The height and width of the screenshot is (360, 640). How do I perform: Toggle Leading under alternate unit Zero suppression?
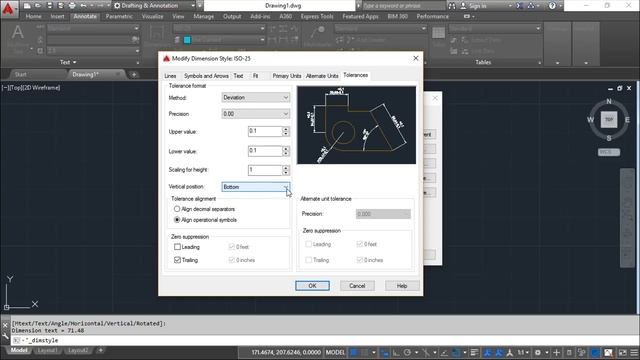click(309, 244)
